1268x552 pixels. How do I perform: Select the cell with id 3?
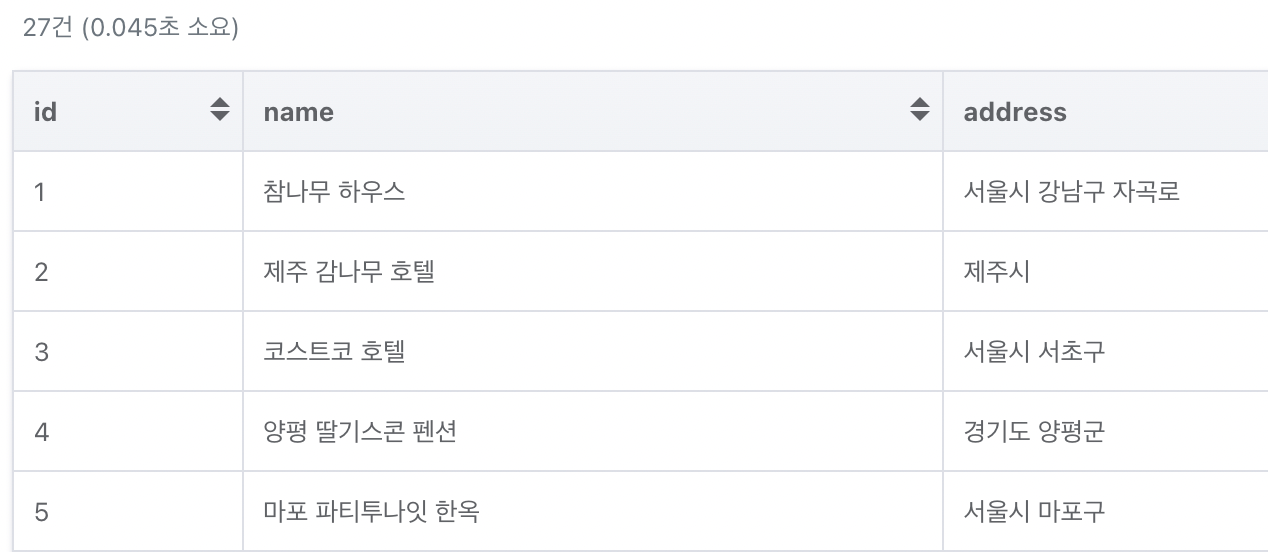pos(128,351)
